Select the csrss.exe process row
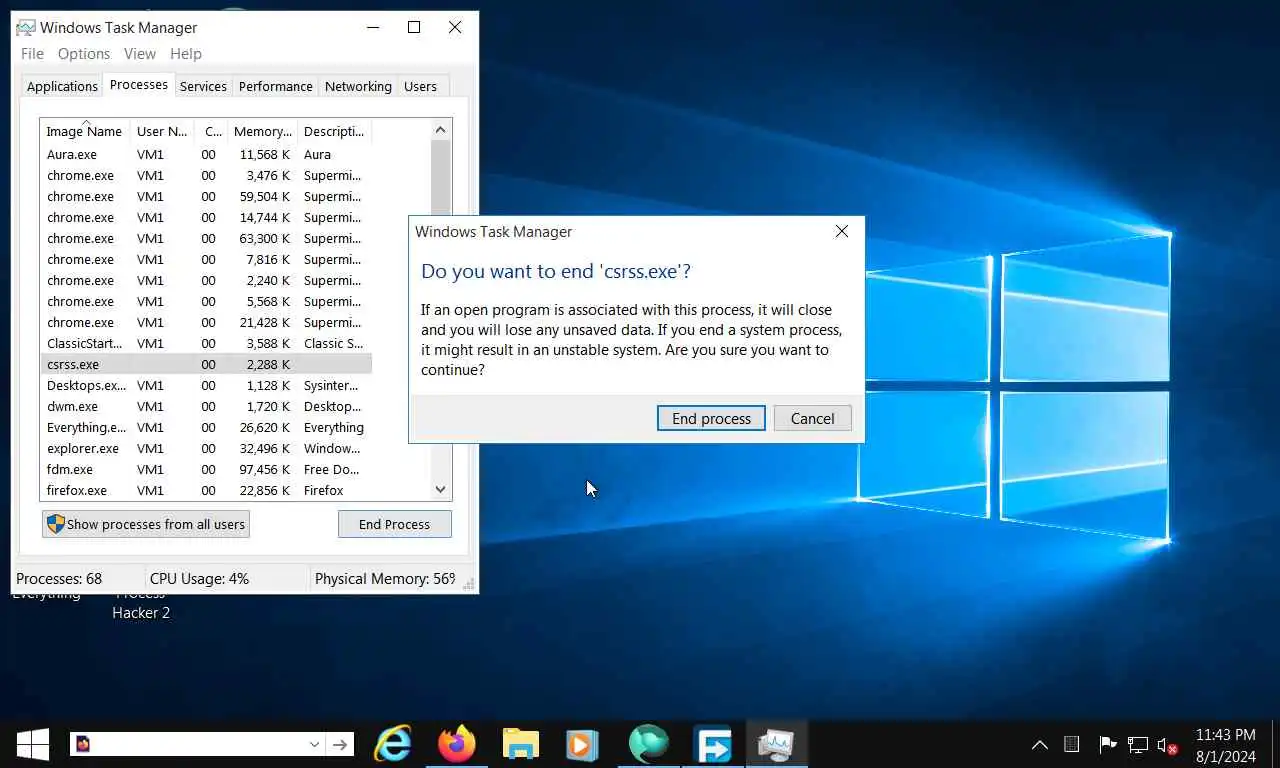 (206, 365)
